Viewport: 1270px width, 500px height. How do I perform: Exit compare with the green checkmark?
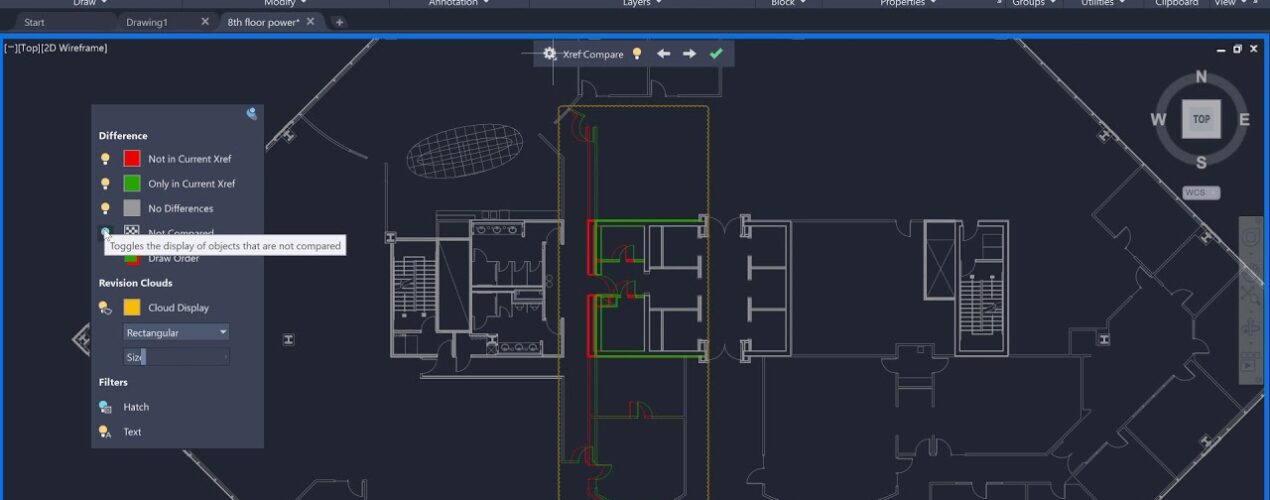coord(716,54)
